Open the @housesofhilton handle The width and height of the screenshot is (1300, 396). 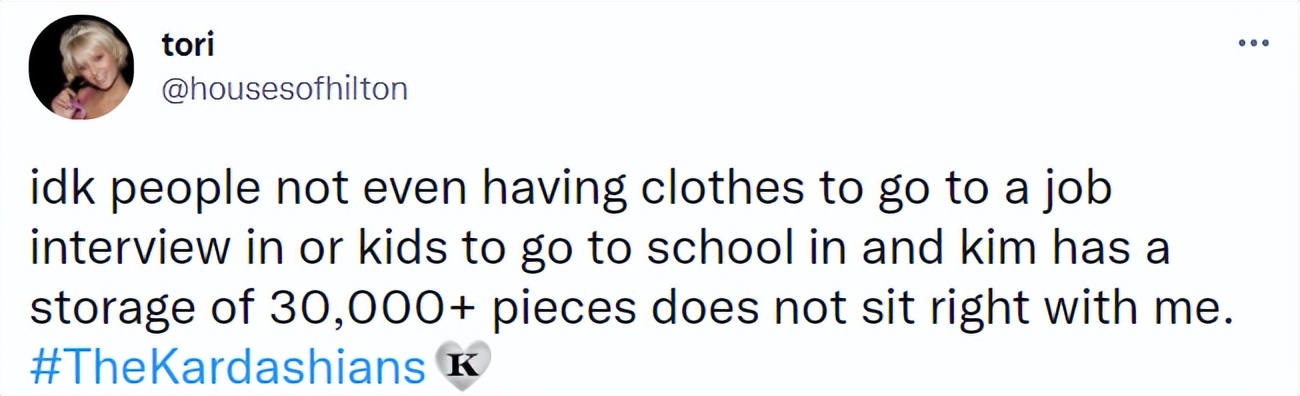[284, 89]
